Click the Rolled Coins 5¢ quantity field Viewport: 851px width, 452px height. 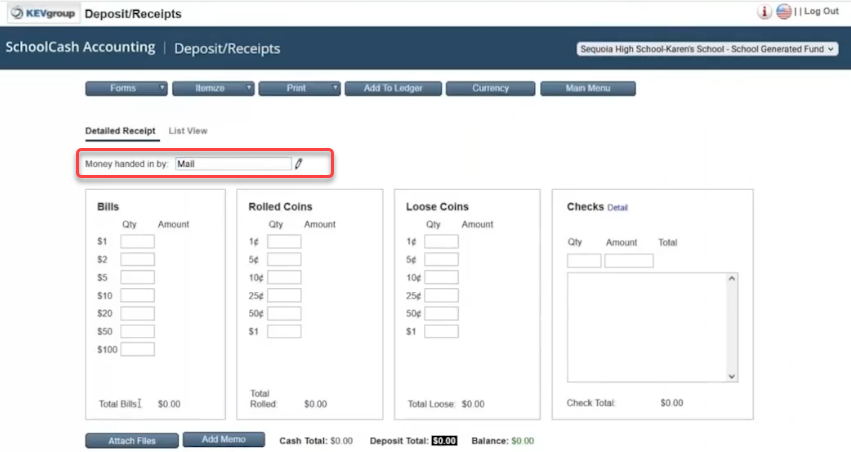coord(284,259)
